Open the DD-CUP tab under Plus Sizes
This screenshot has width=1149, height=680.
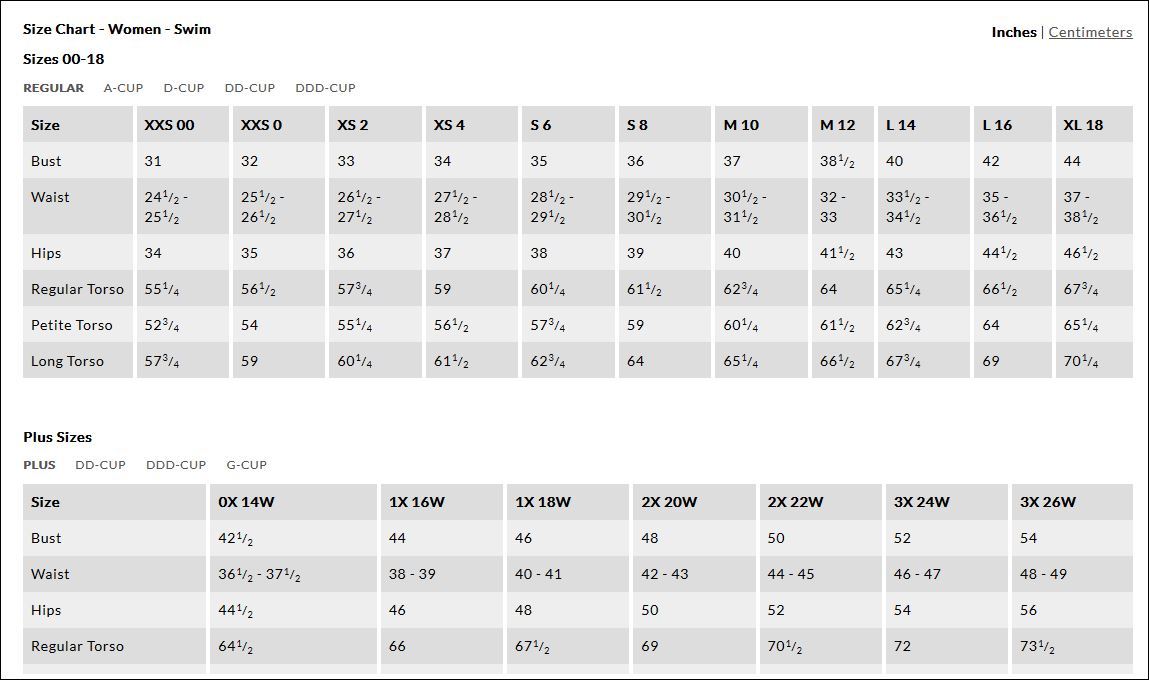(x=100, y=465)
